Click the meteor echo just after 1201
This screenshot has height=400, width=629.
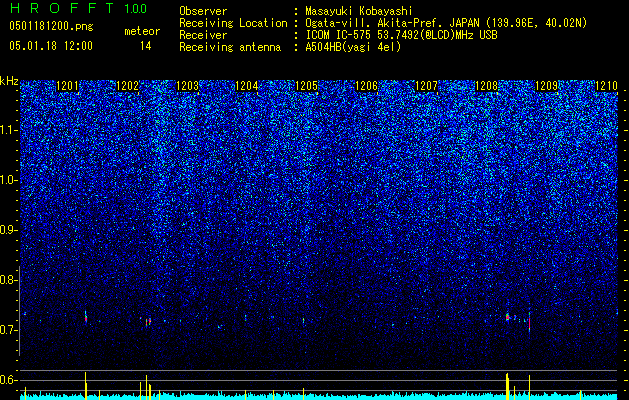[86, 317]
